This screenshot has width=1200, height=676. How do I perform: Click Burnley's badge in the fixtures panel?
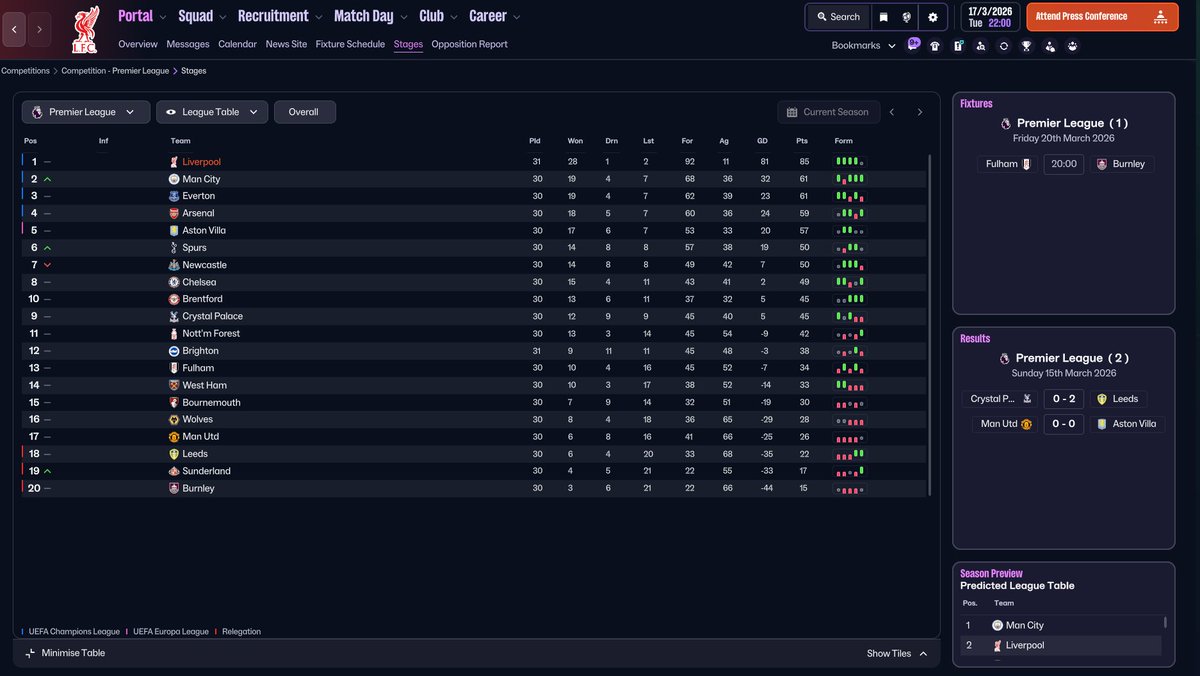[x=1102, y=164]
